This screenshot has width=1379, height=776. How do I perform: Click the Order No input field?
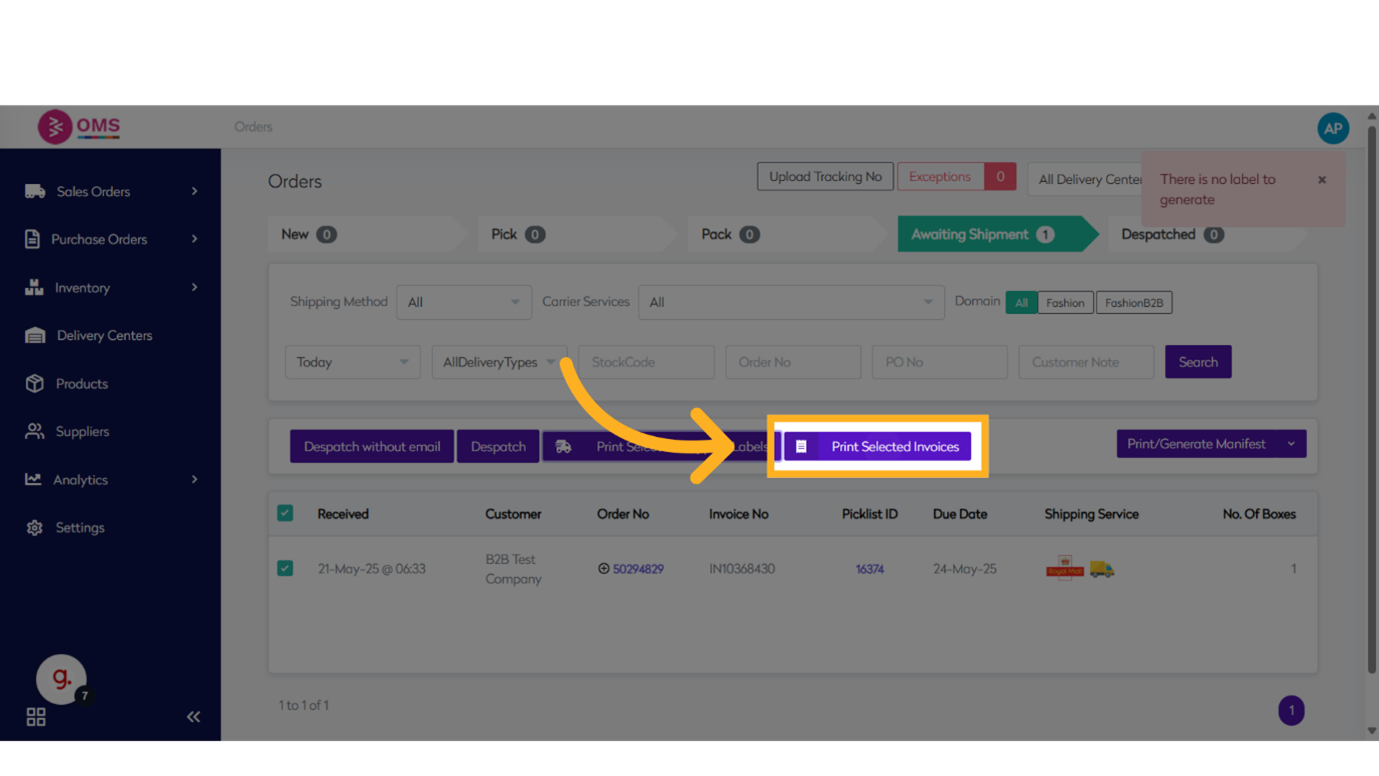pos(793,362)
